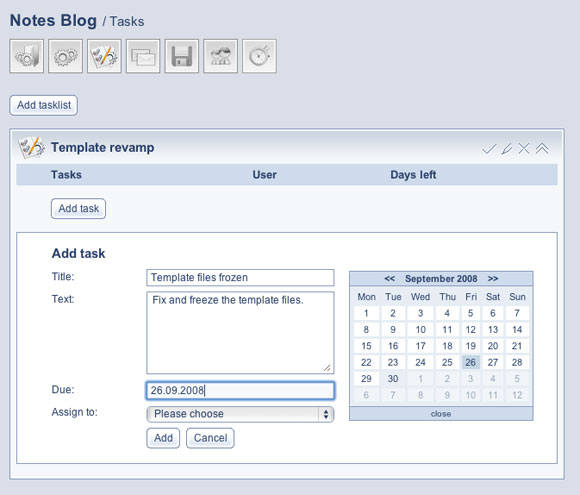Open the milestones gears icon
This screenshot has height=495, width=580.
click(x=65, y=56)
